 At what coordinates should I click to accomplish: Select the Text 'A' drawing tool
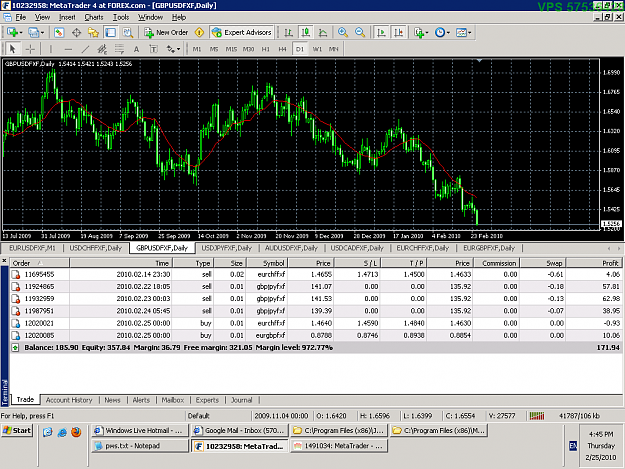[x=136, y=49]
